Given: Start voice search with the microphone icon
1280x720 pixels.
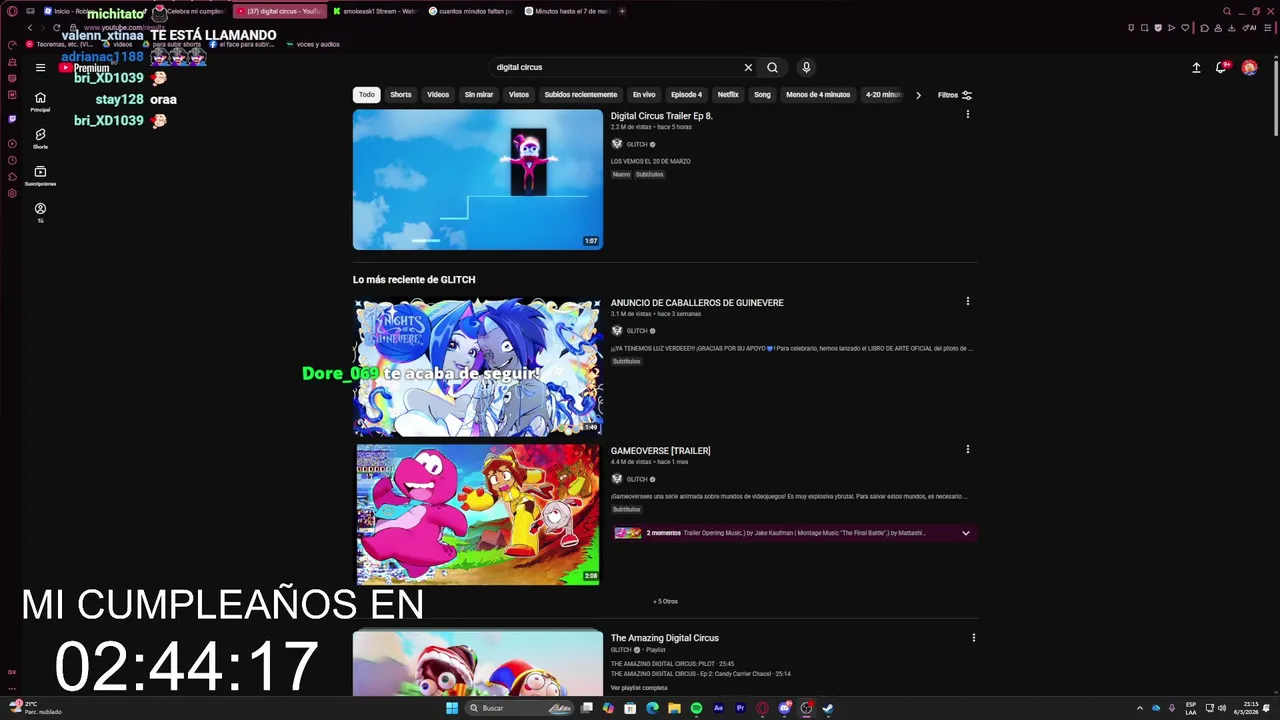Looking at the screenshot, I should pos(806,67).
